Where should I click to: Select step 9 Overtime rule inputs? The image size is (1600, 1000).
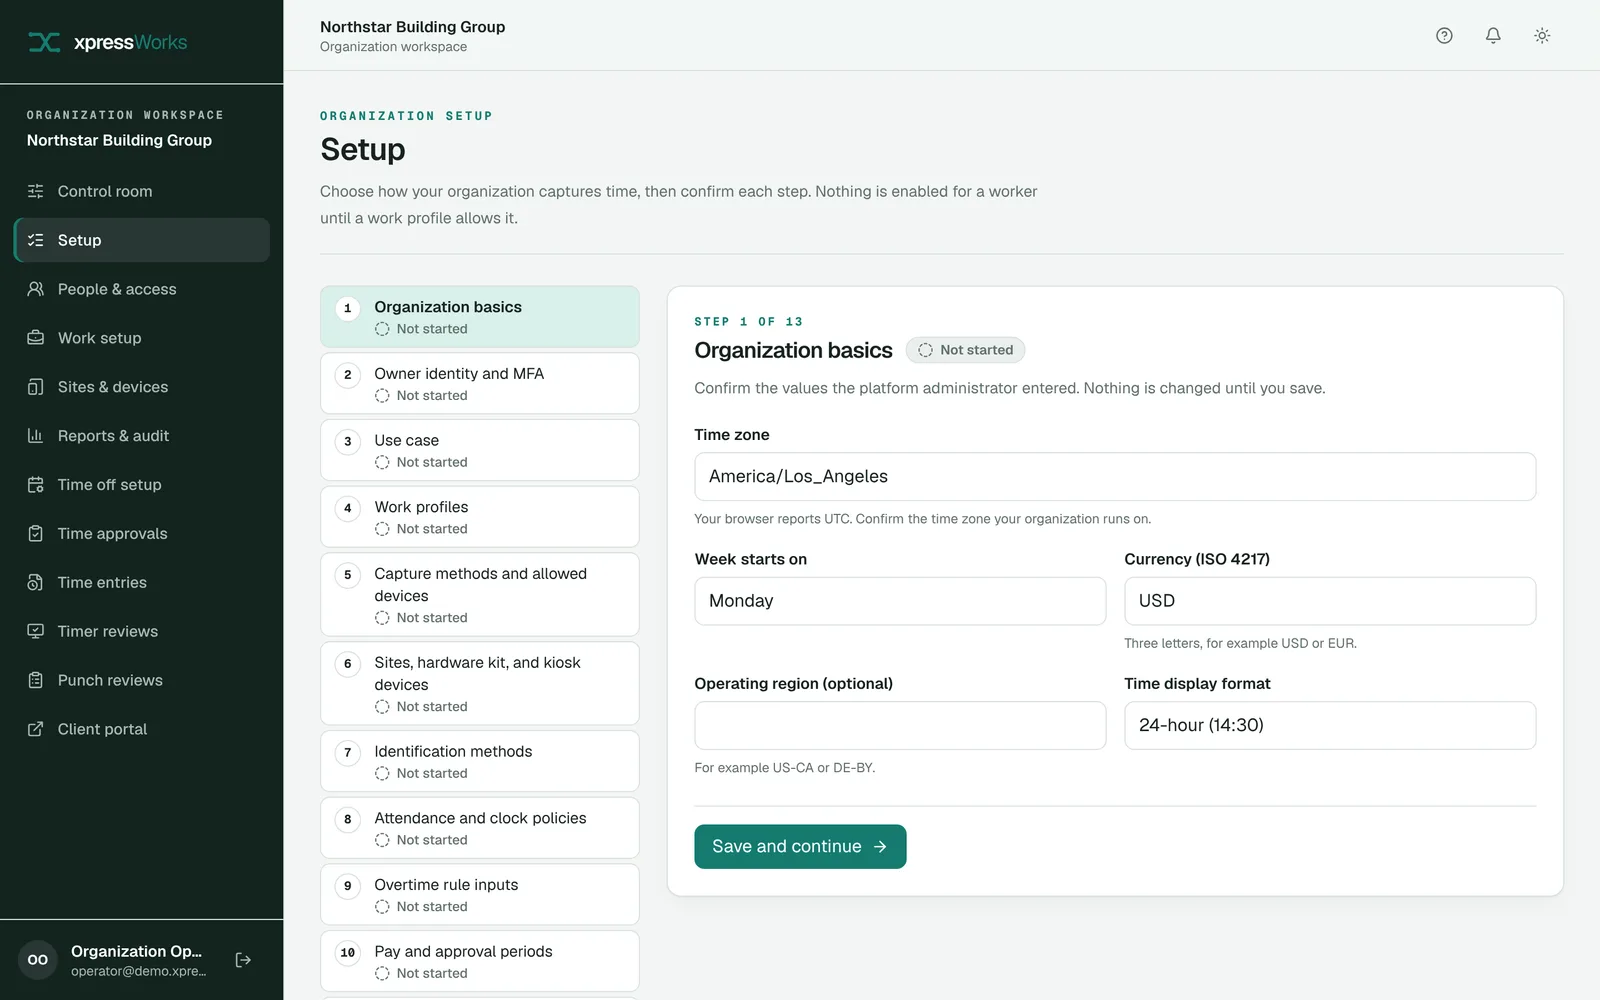(480, 895)
